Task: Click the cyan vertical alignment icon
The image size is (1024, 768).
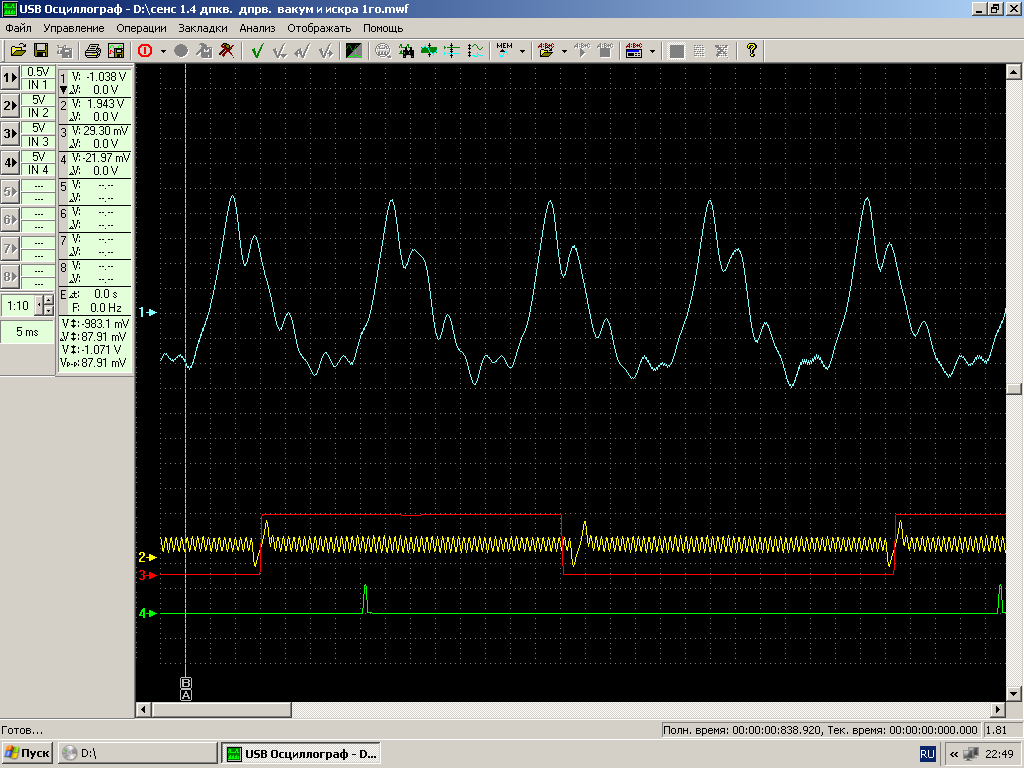Action: (x=452, y=50)
